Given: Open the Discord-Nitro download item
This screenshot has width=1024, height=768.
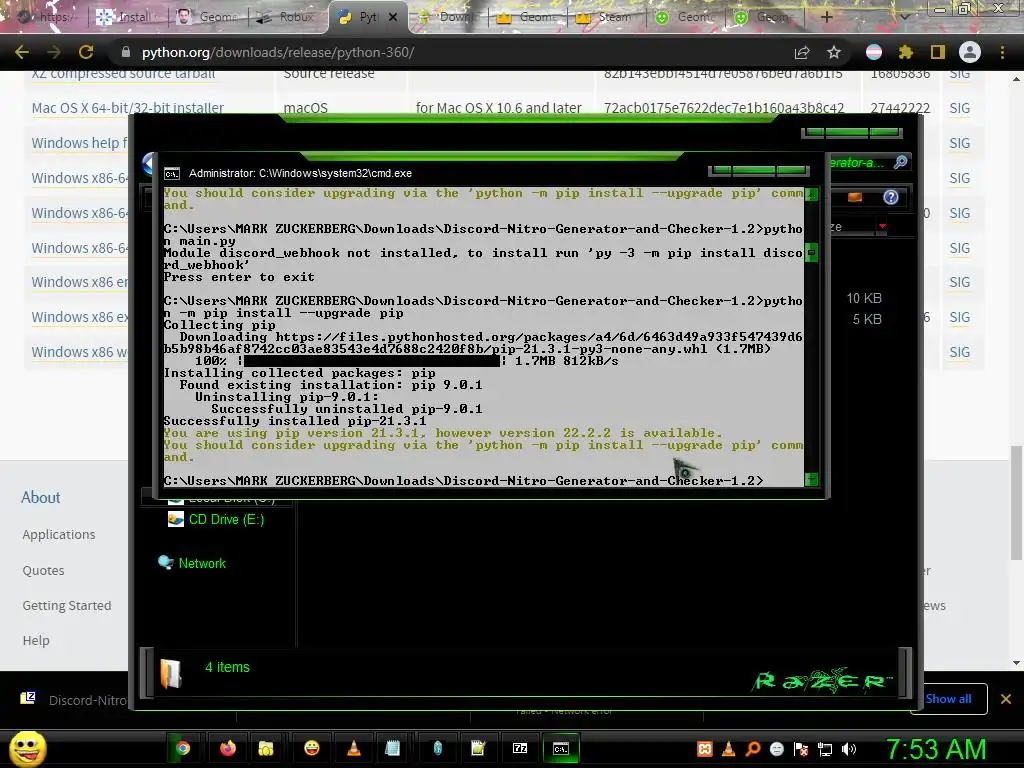Looking at the screenshot, I should point(74,700).
